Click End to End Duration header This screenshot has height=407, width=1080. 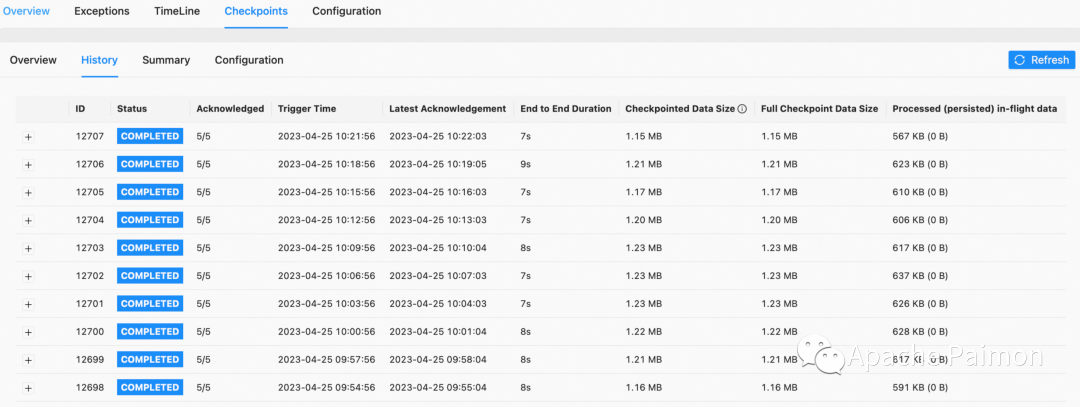pyautogui.click(x=565, y=109)
